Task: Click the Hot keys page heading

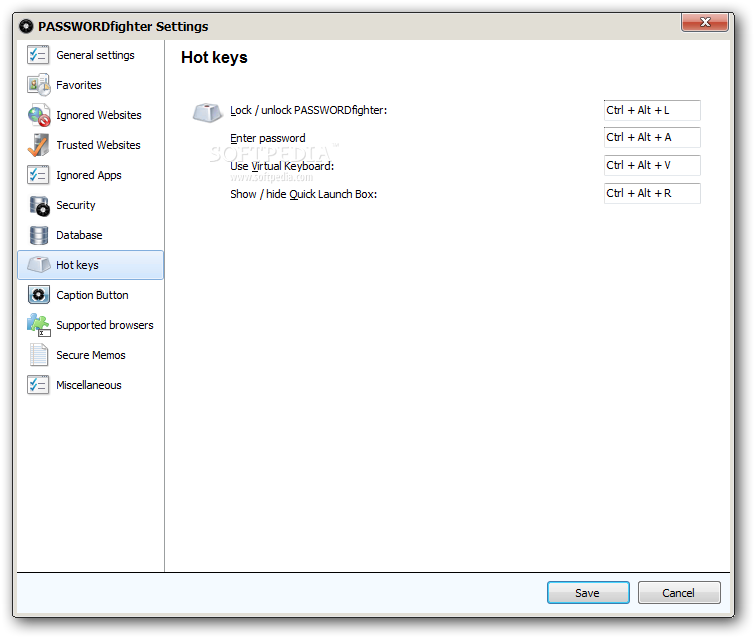Action: click(214, 57)
